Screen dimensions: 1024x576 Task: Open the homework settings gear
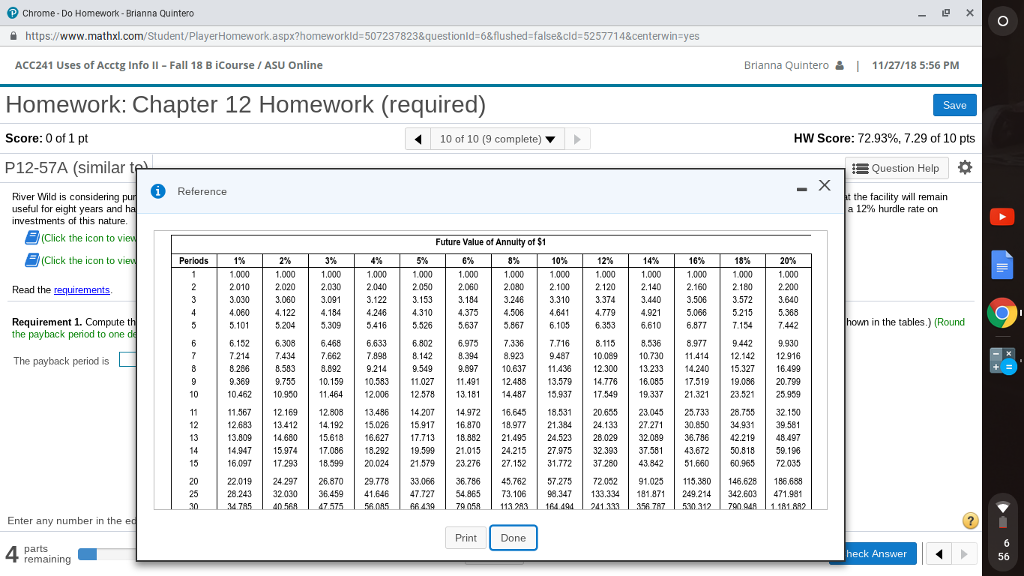click(964, 168)
